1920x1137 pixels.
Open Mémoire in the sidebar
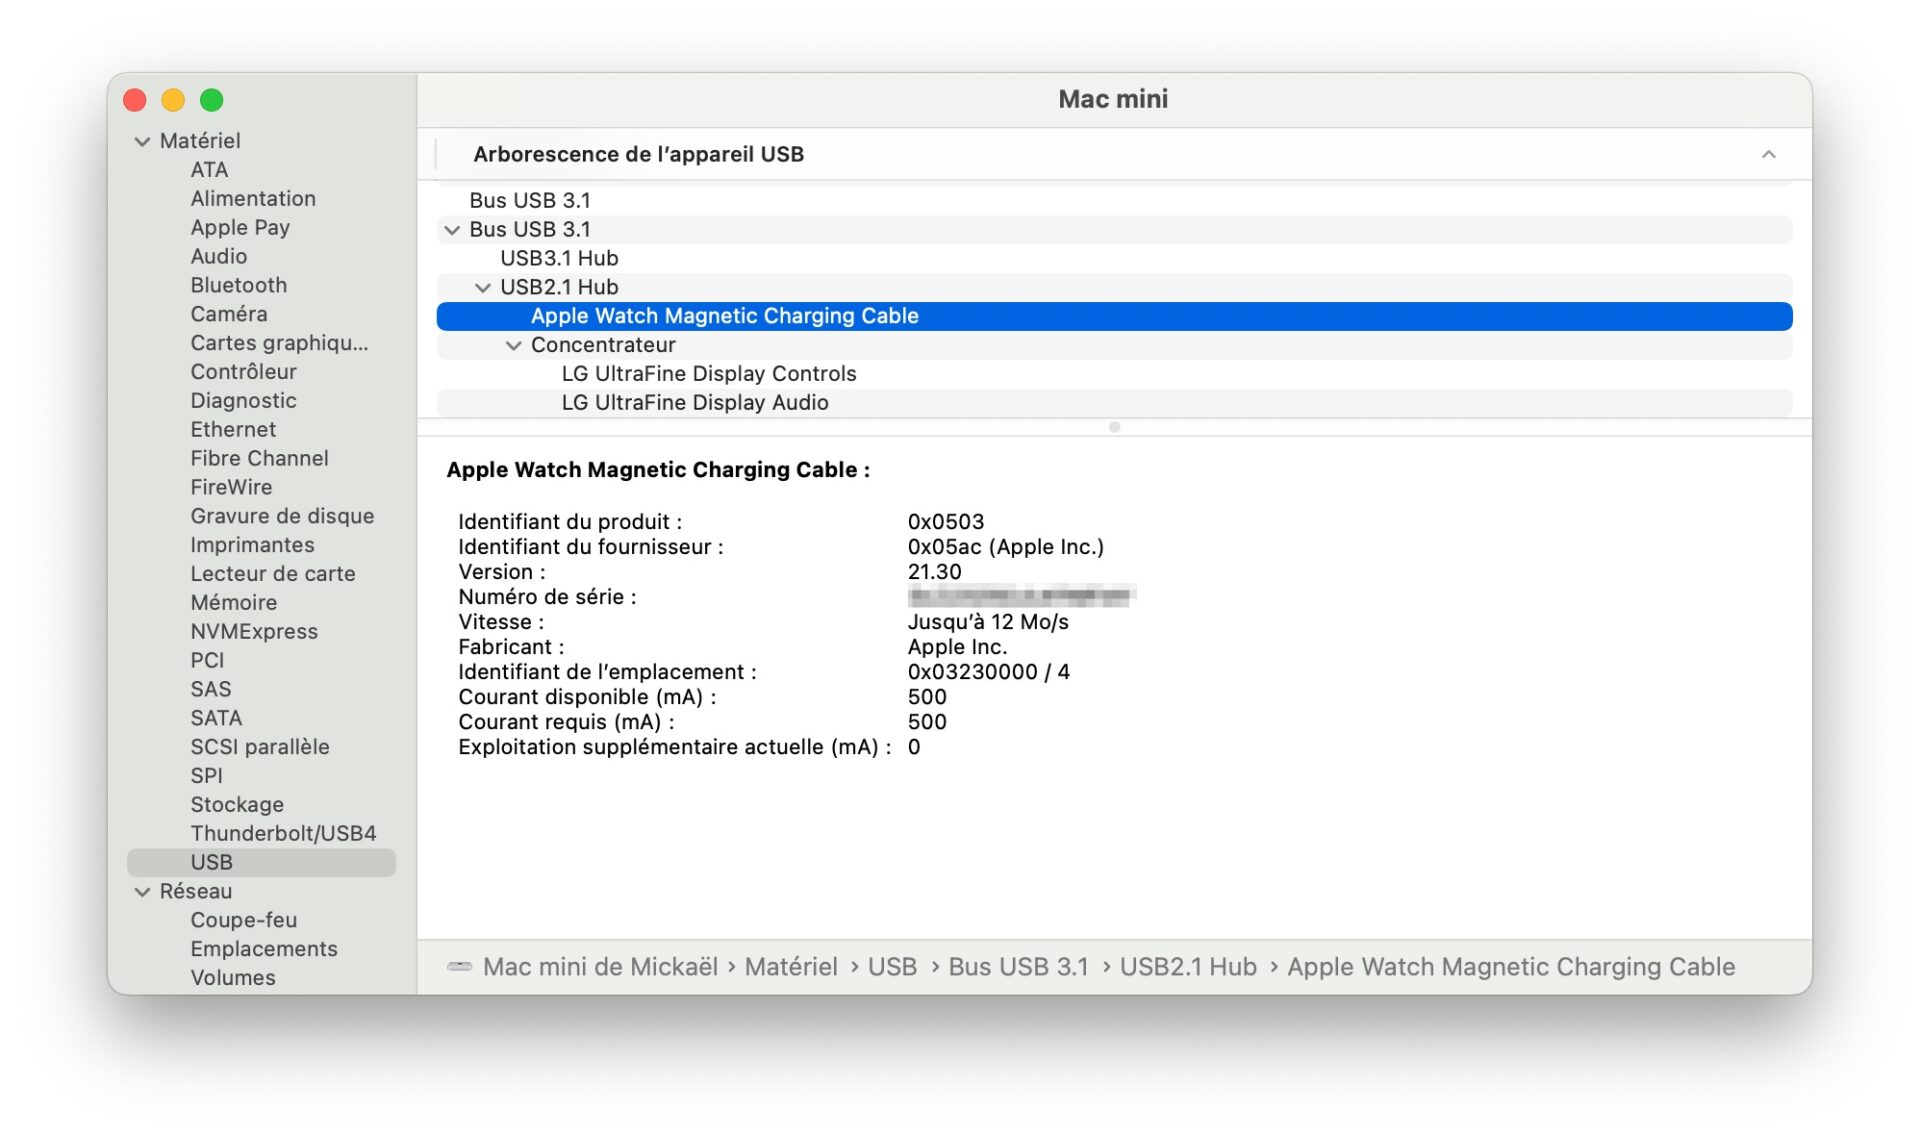234,603
